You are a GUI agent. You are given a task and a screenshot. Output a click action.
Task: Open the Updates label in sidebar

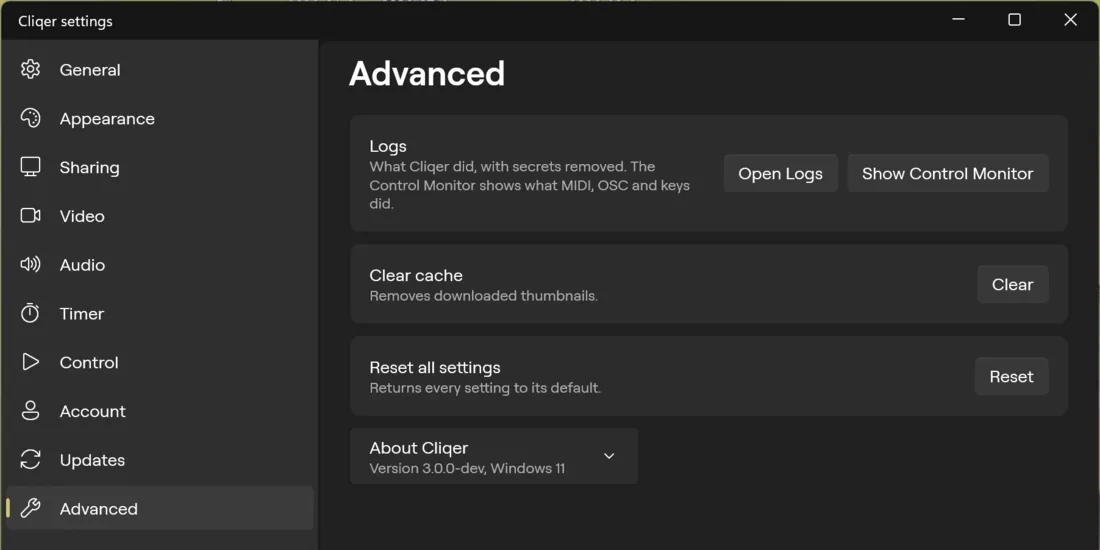point(93,460)
